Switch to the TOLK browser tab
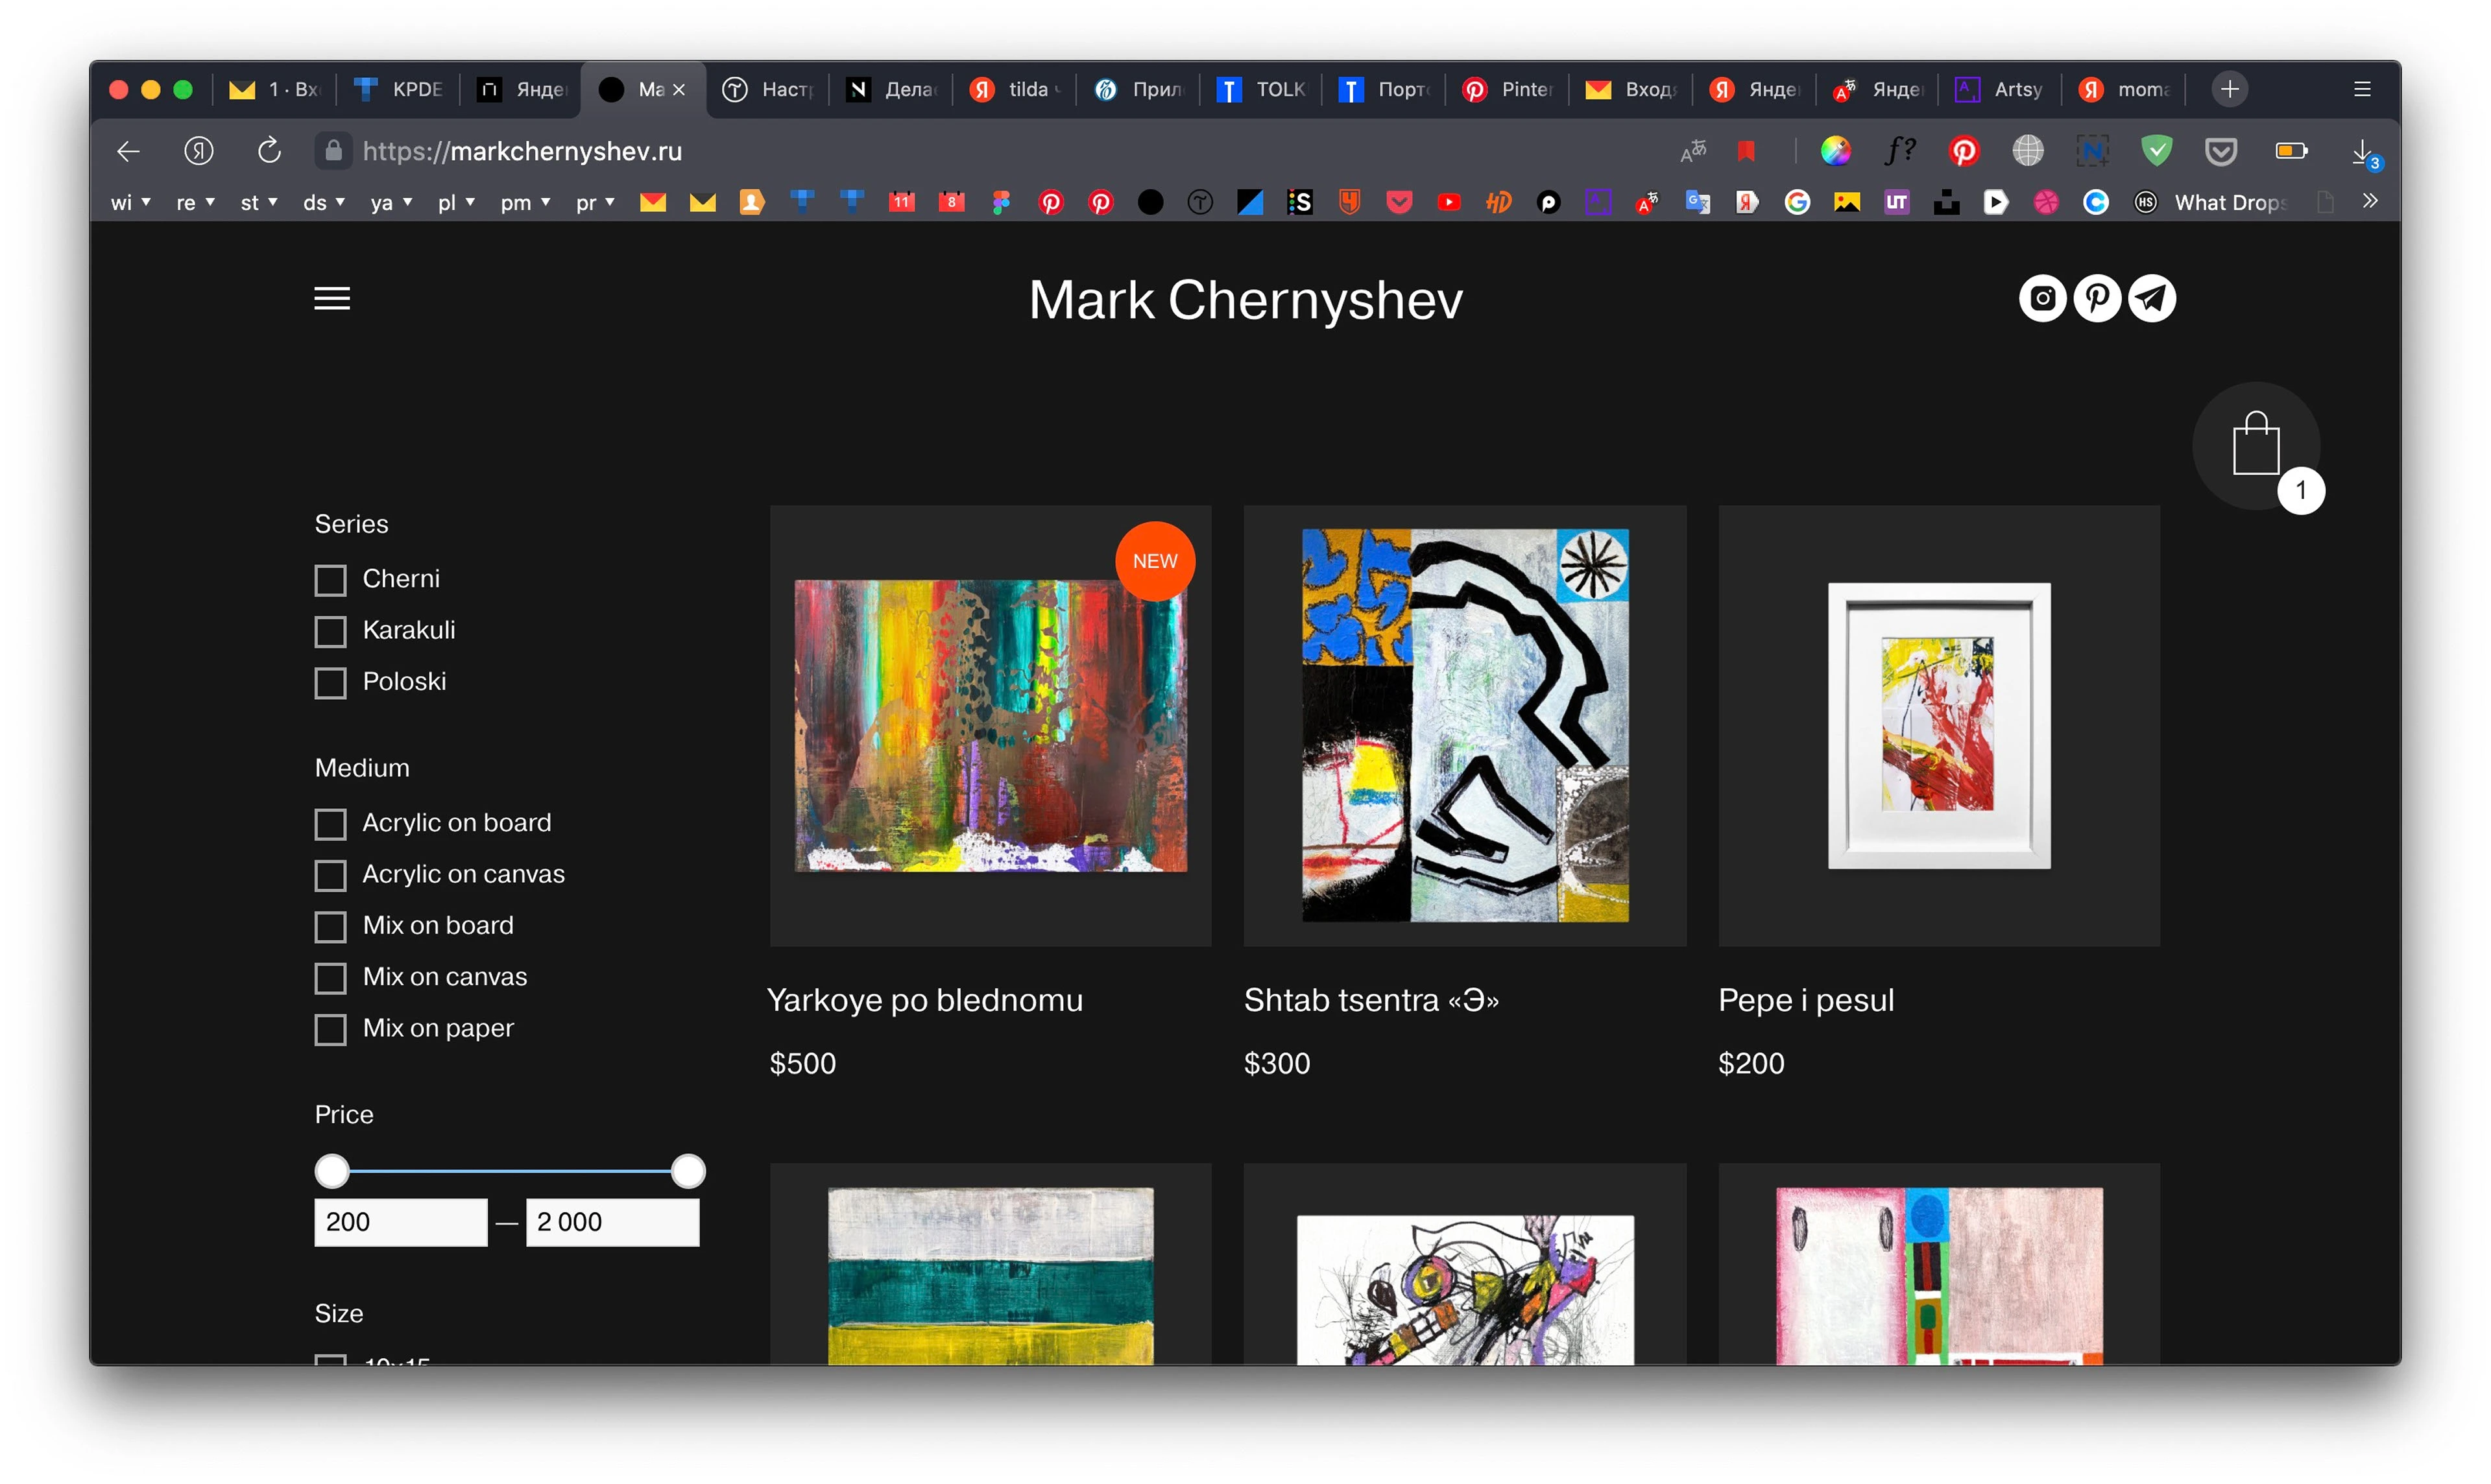 pos(1260,89)
